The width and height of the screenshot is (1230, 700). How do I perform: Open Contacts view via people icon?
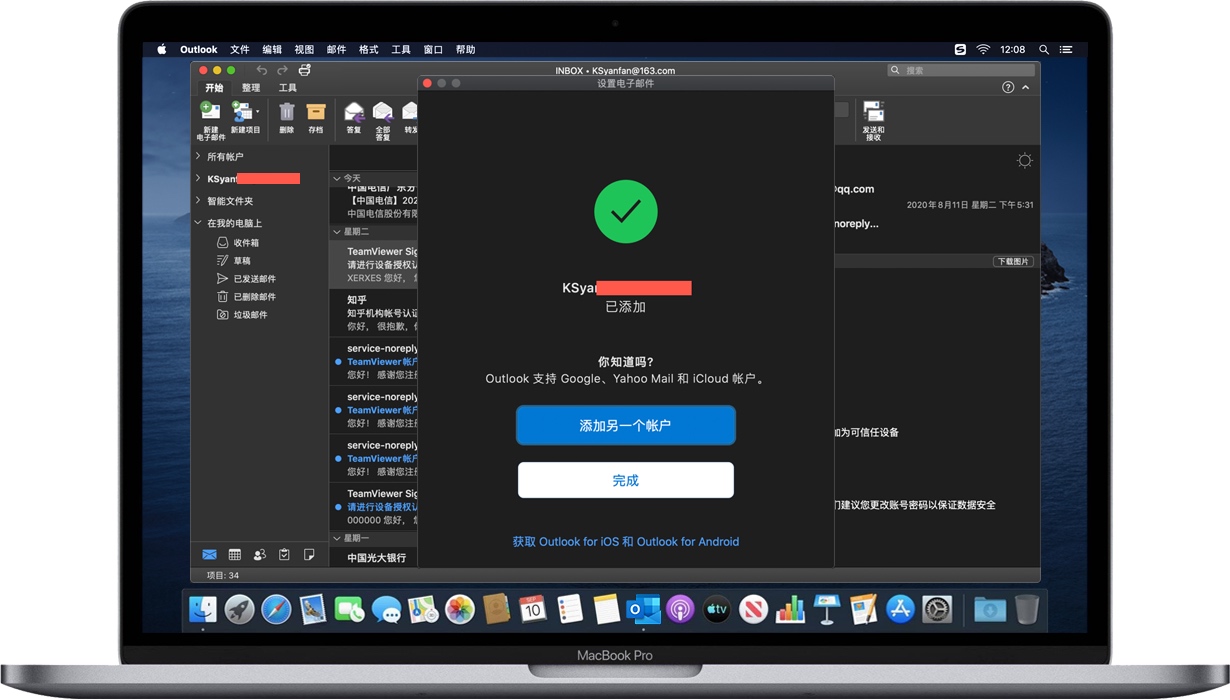click(260, 554)
